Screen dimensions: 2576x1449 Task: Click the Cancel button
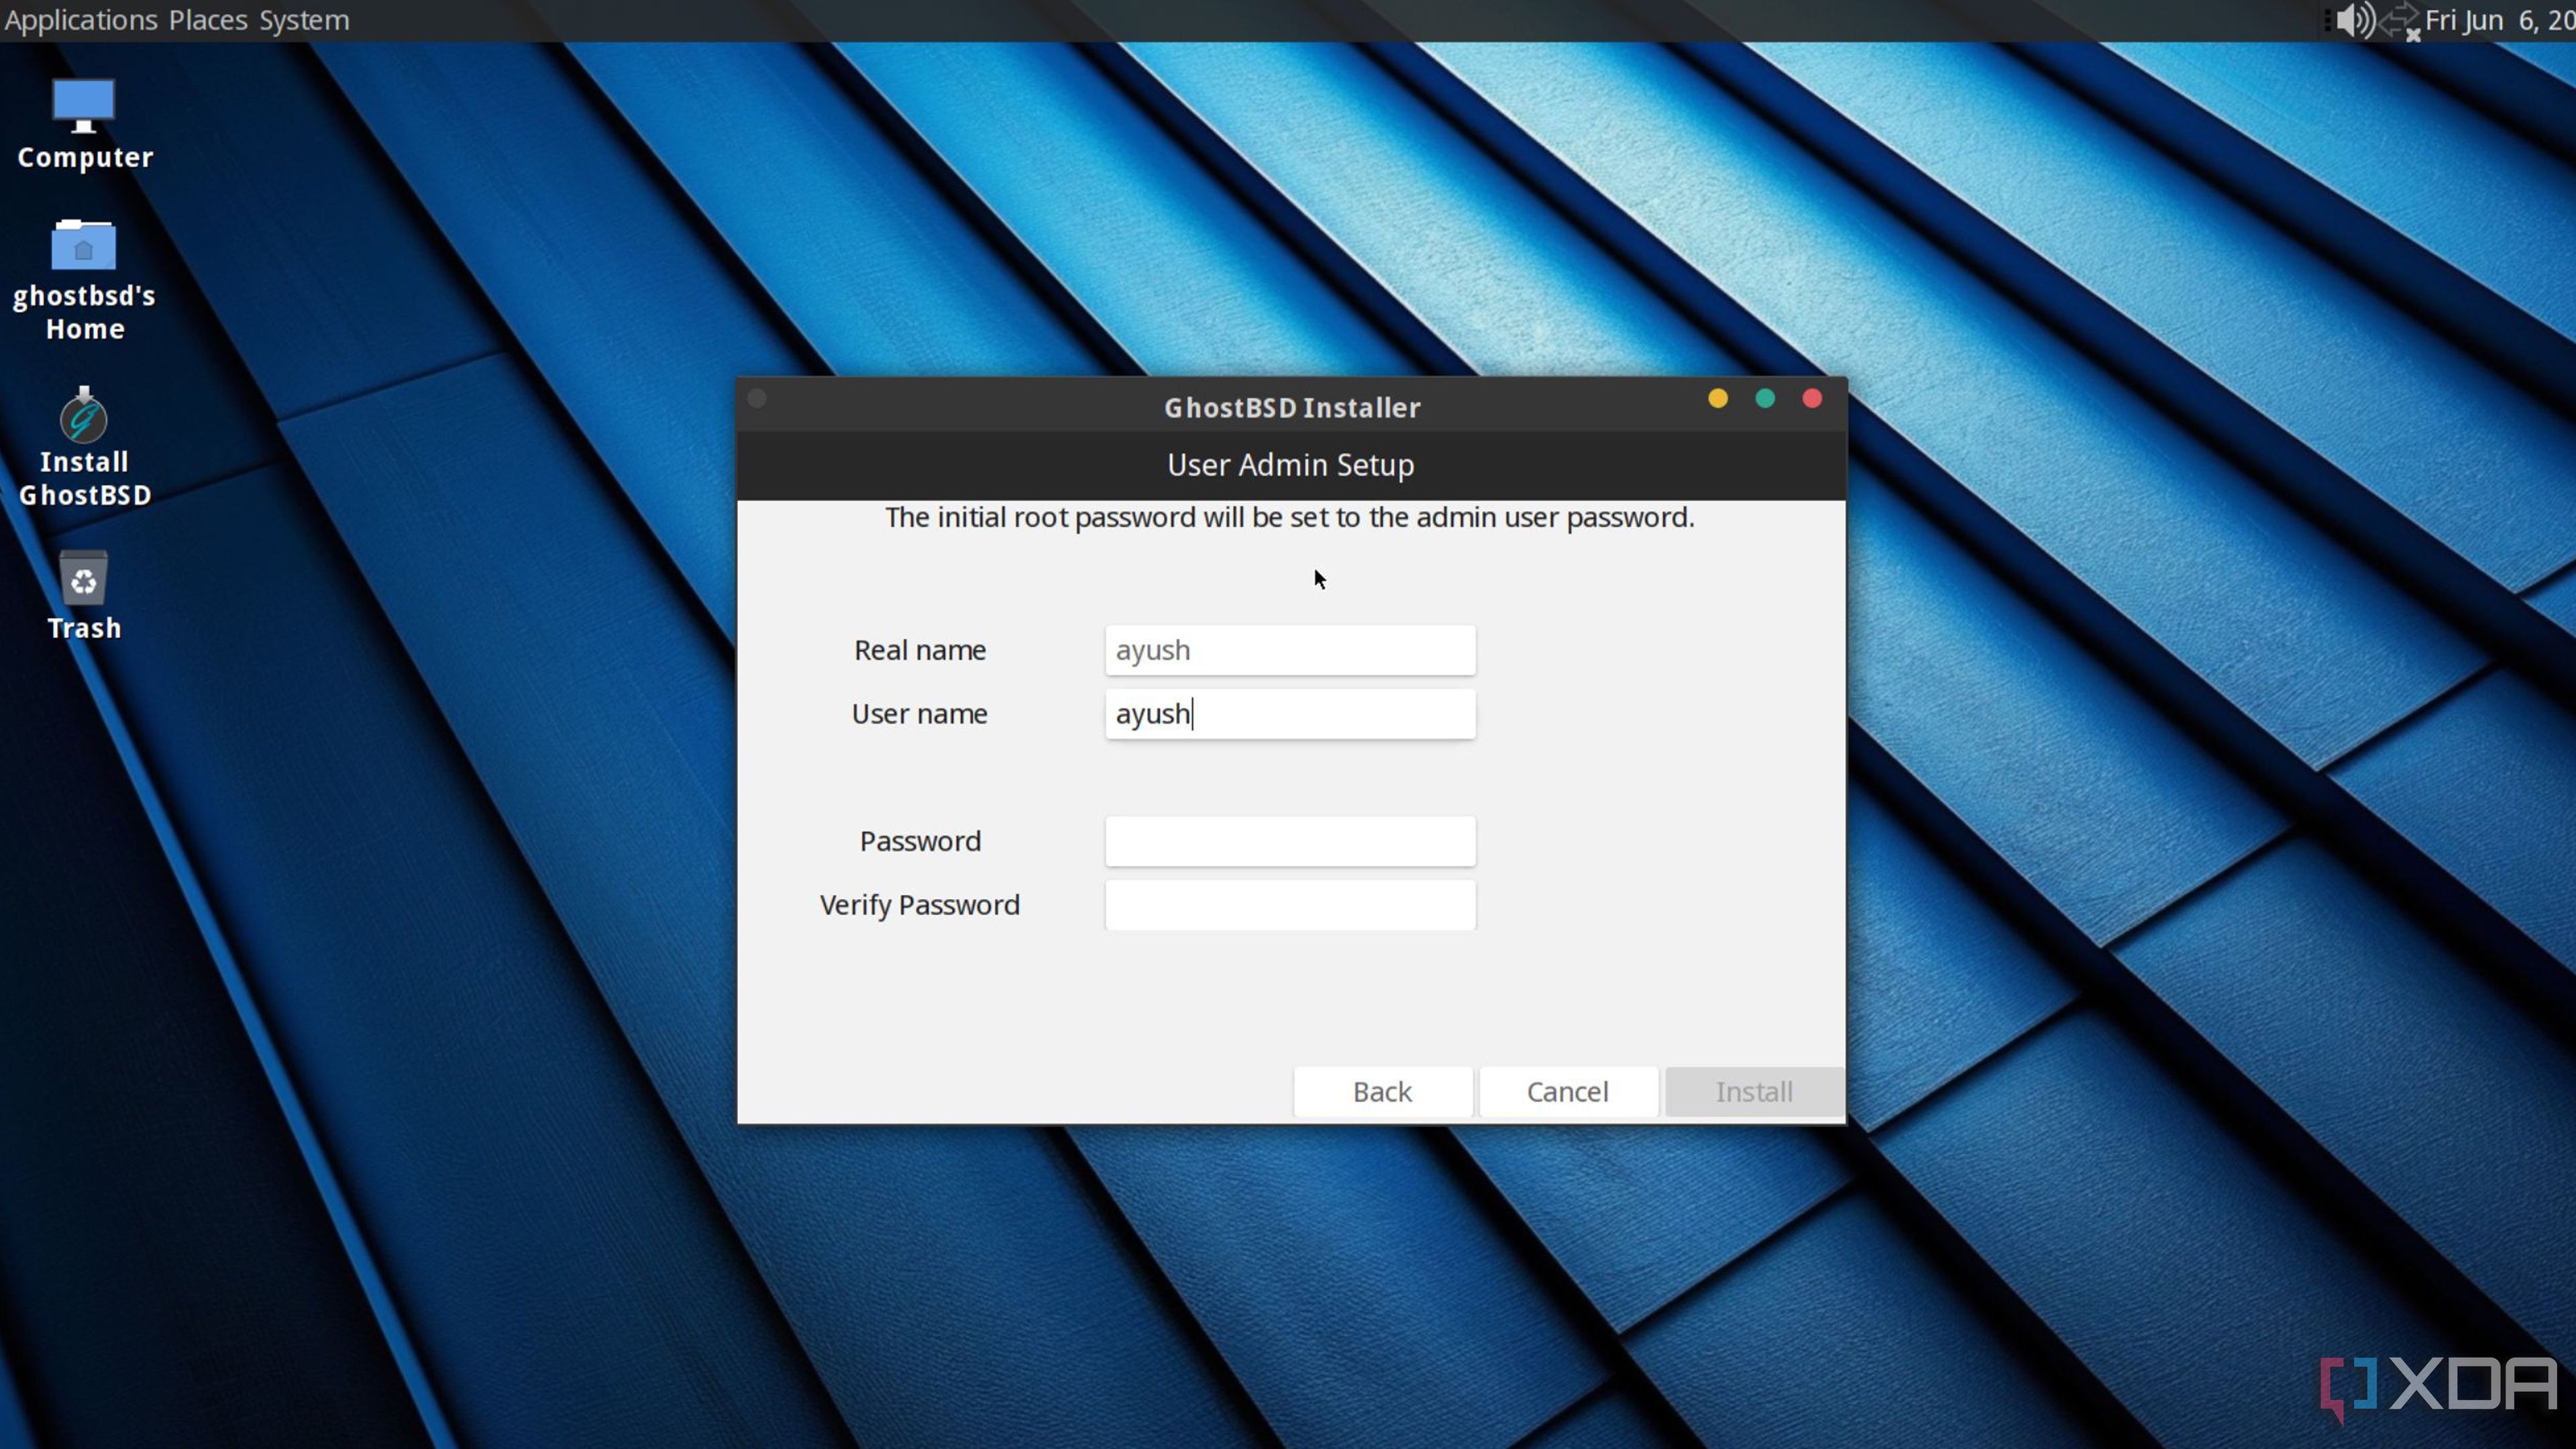tap(1568, 1091)
